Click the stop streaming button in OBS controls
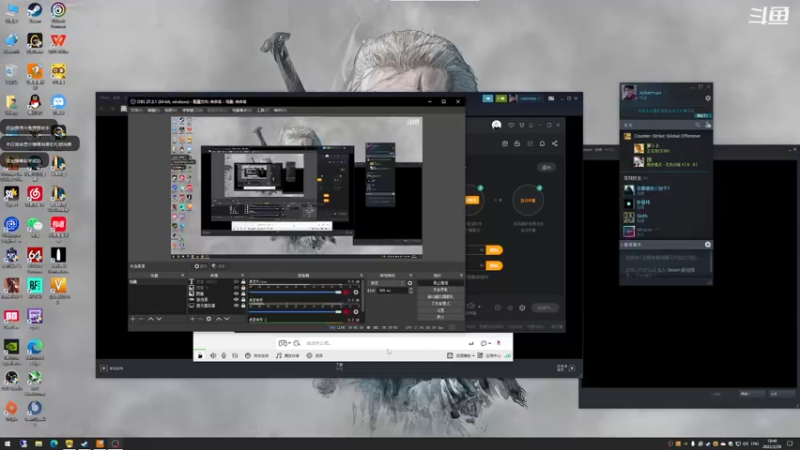The width and height of the screenshot is (800, 450). coord(440,283)
